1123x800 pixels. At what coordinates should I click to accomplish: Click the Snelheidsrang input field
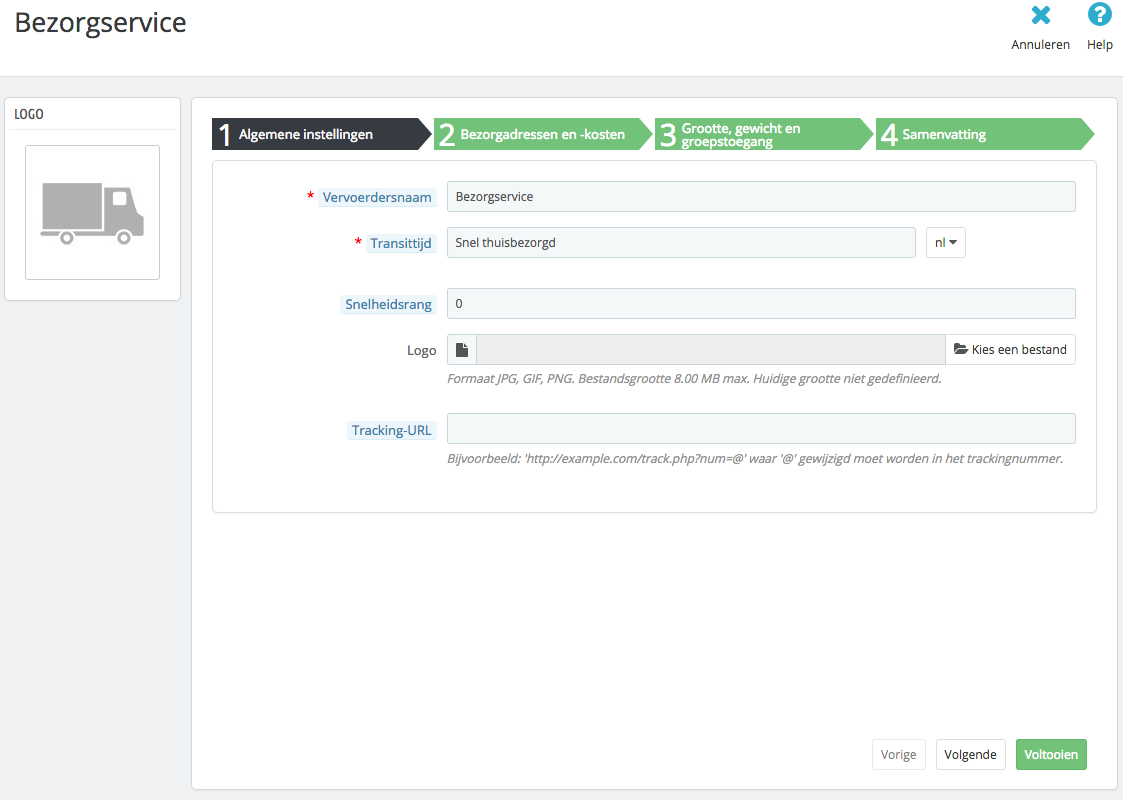pos(761,304)
